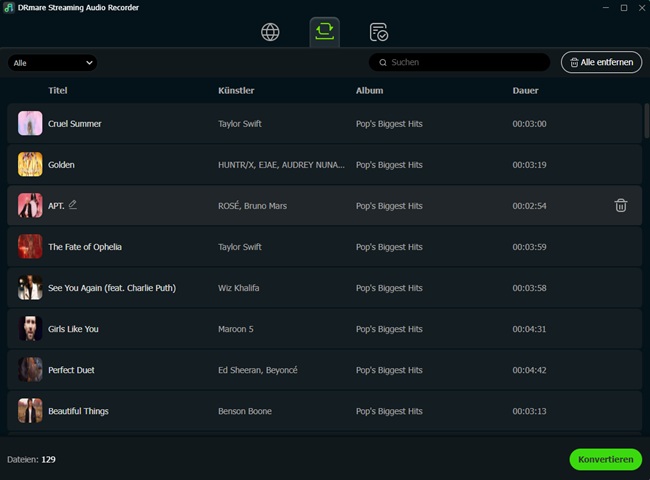The image size is (650, 480).
Task: Click artist HUNTR/X, EJAE, AUDREY NUNA
Action: coord(281,165)
